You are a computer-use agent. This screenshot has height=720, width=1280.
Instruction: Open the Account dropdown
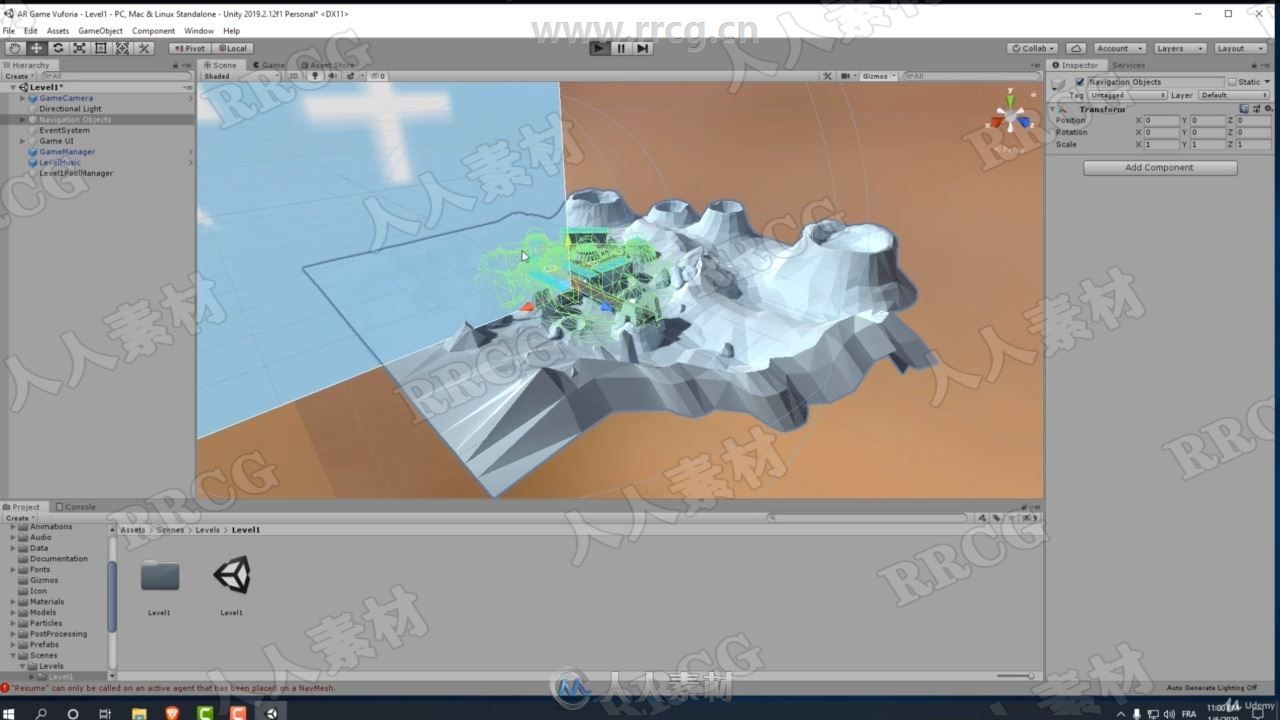pos(1118,48)
